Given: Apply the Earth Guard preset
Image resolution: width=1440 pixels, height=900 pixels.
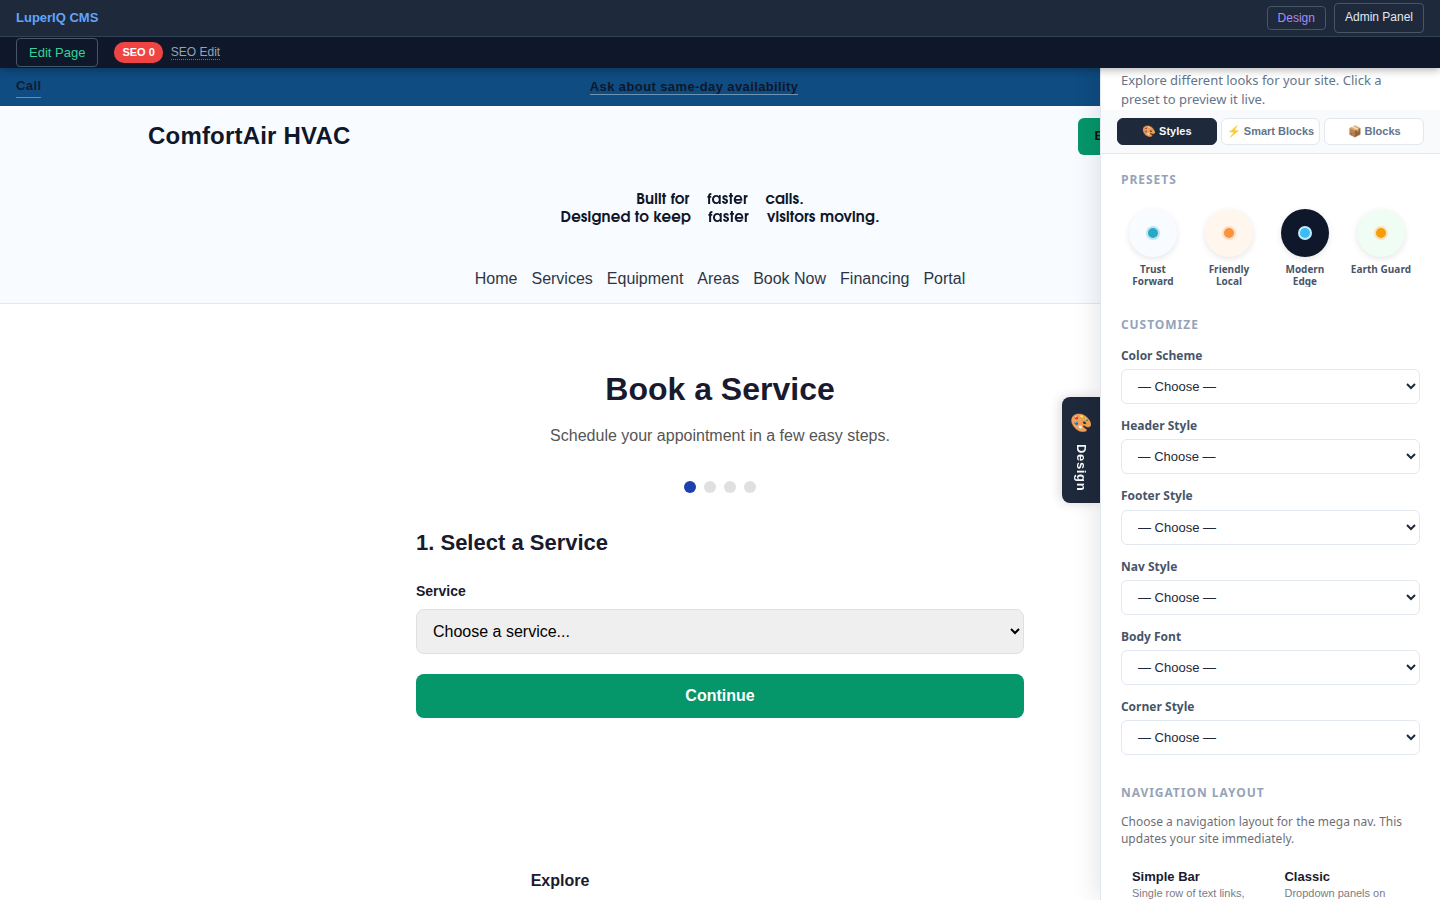Looking at the screenshot, I should (x=1380, y=231).
